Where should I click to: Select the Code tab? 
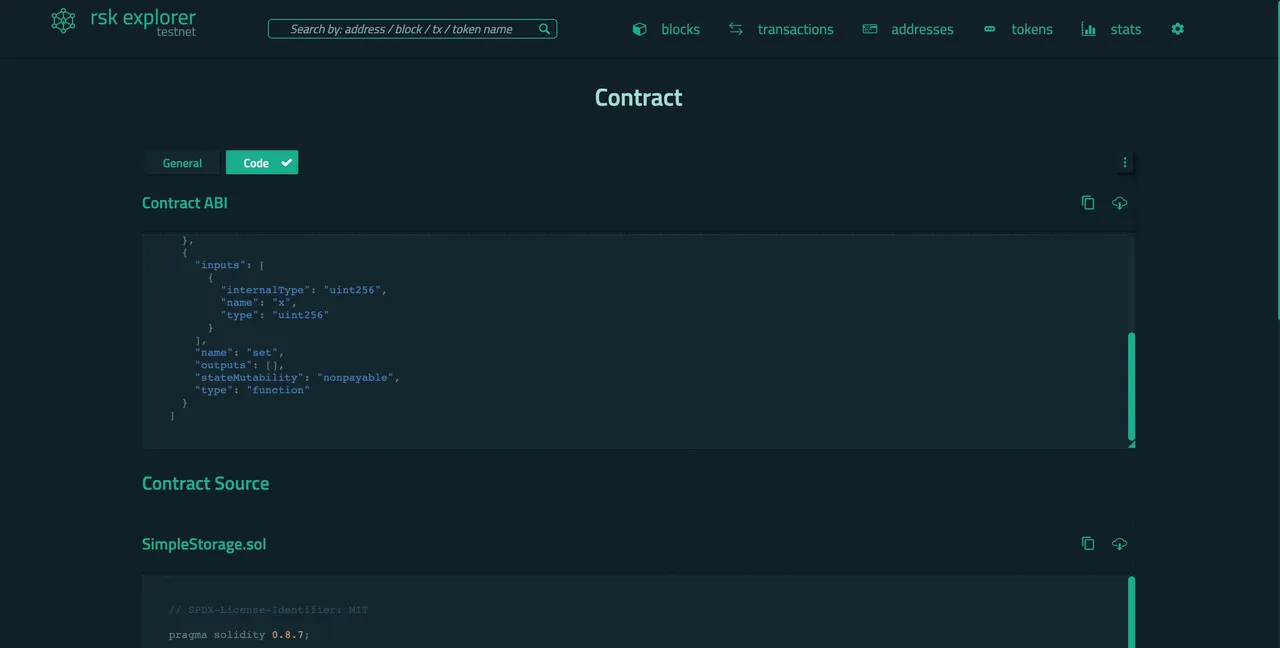pyautogui.click(x=262, y=163)
